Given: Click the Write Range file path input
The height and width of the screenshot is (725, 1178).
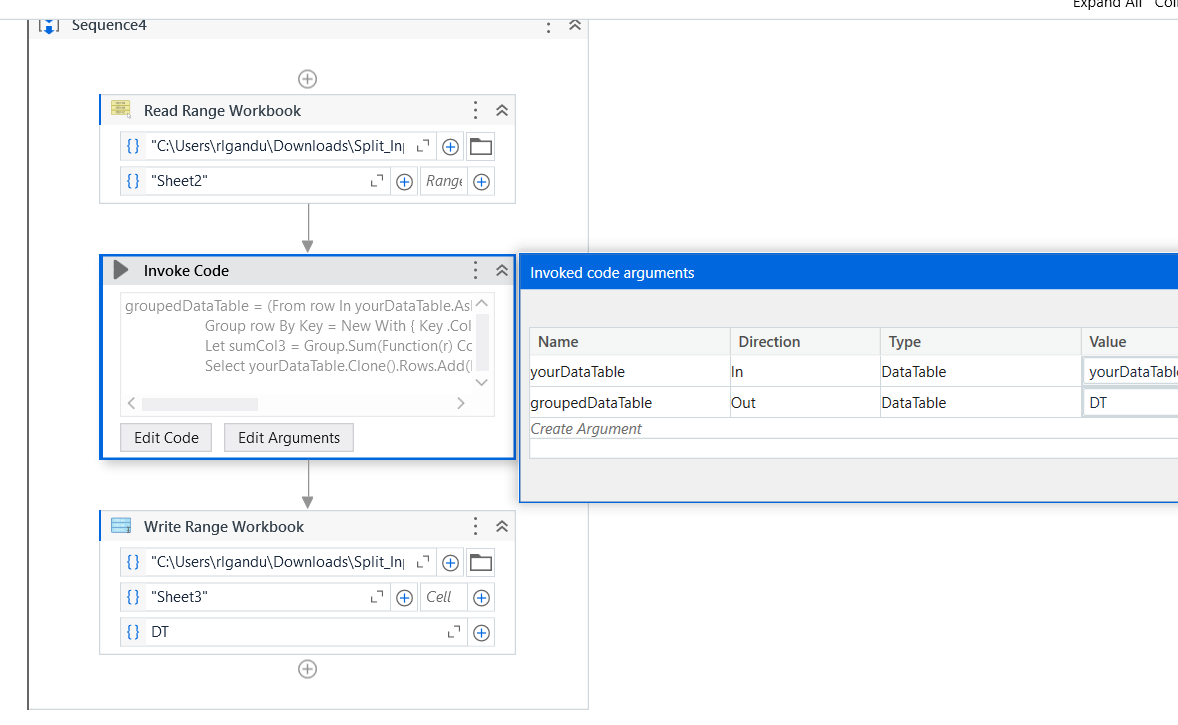Looking at the screenshot, I should (278, 562).
